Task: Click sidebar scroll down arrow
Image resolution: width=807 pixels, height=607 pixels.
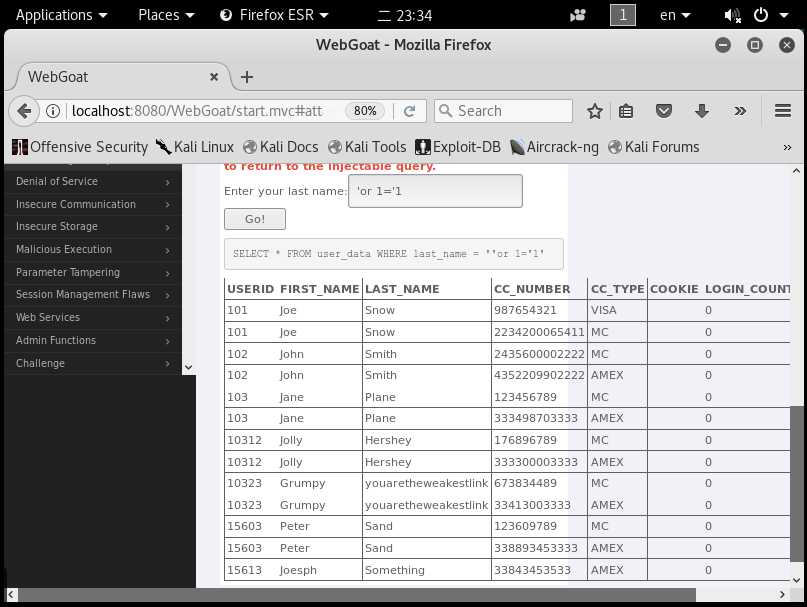Action: pos(188,367)
